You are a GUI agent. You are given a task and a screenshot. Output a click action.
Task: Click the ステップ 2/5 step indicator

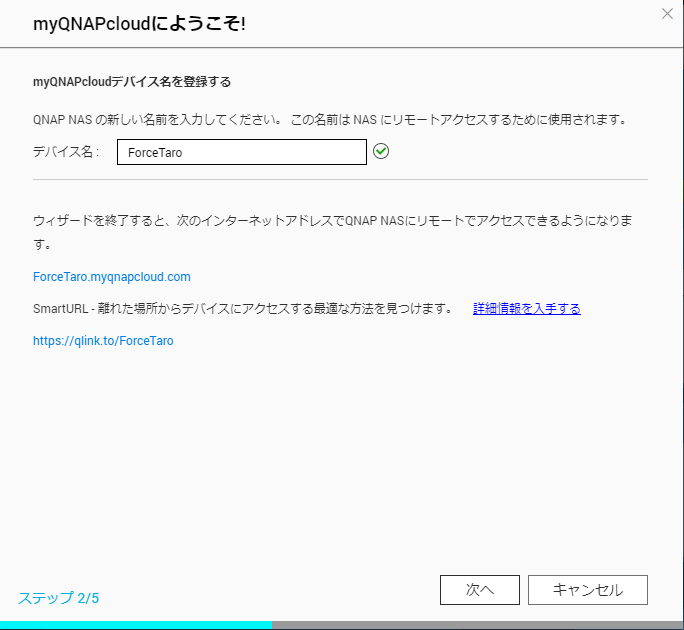coord(58,598)
